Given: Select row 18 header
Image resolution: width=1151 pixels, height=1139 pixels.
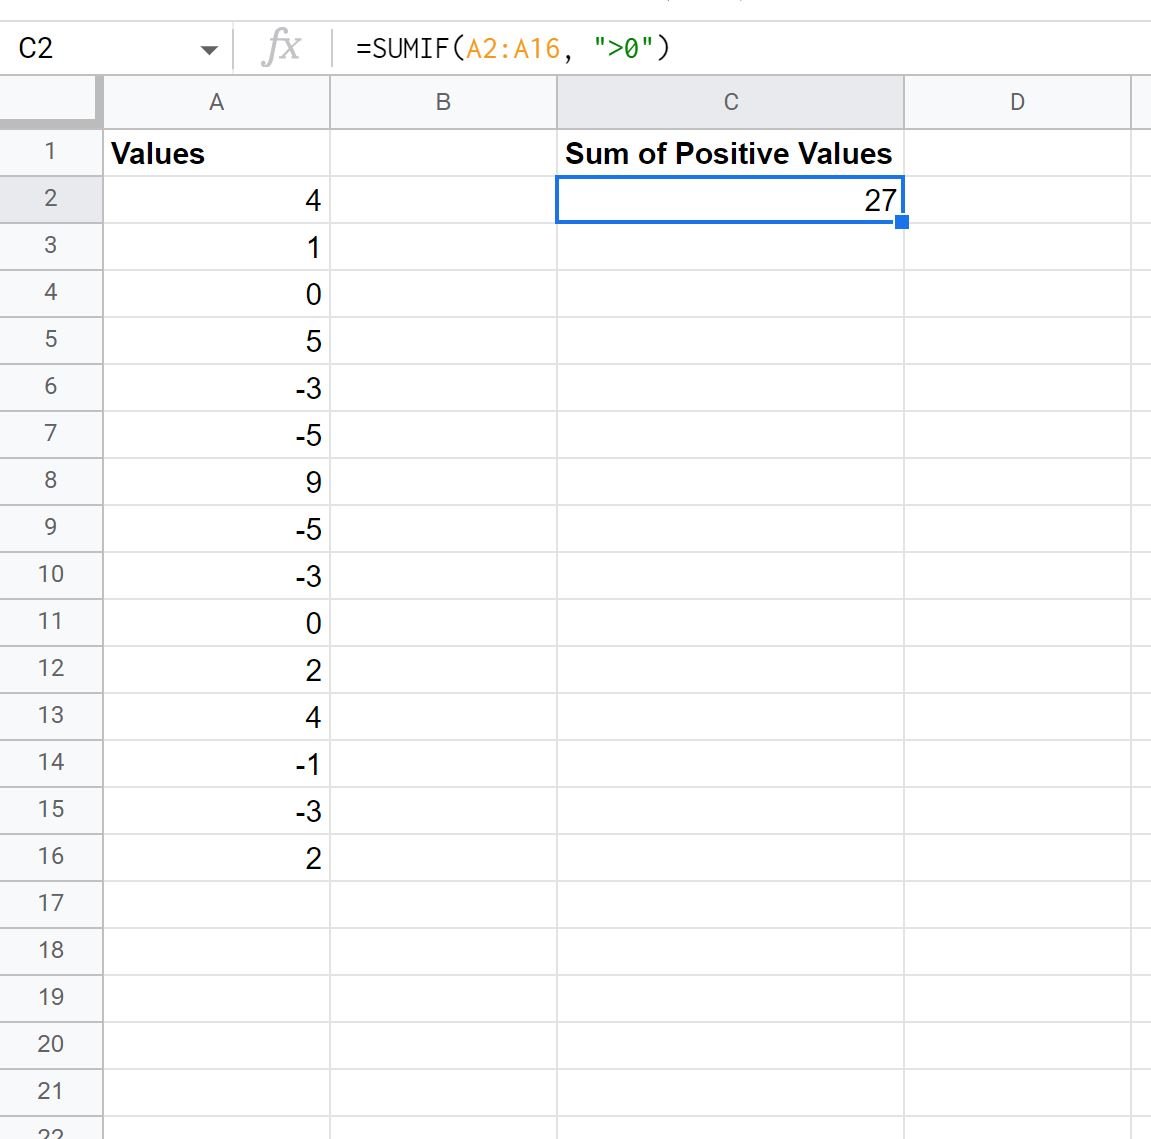Looking at the screenshot, I should [51, 951].
